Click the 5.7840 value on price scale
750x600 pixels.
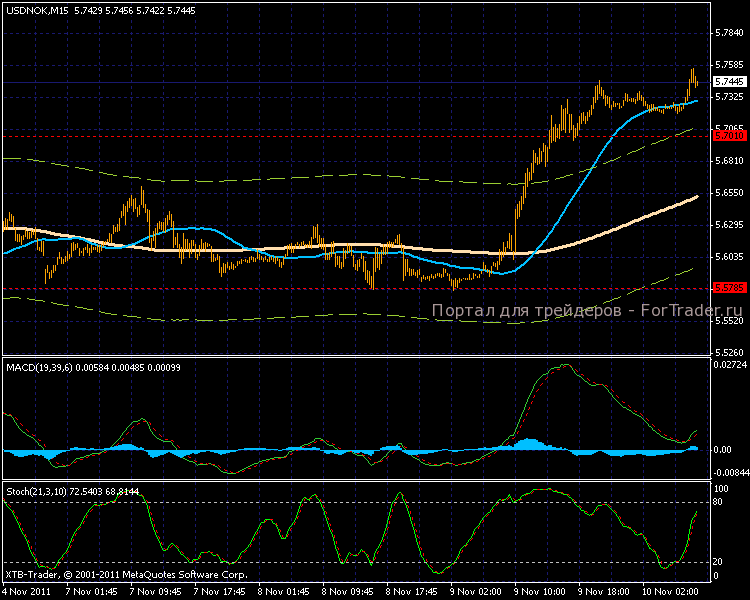(728, 33)
